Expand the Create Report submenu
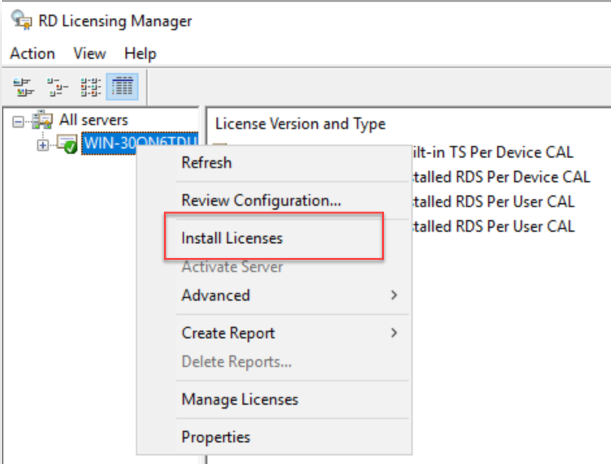The width and height of the screenshot is (611, 464). (x=394, y=333)
